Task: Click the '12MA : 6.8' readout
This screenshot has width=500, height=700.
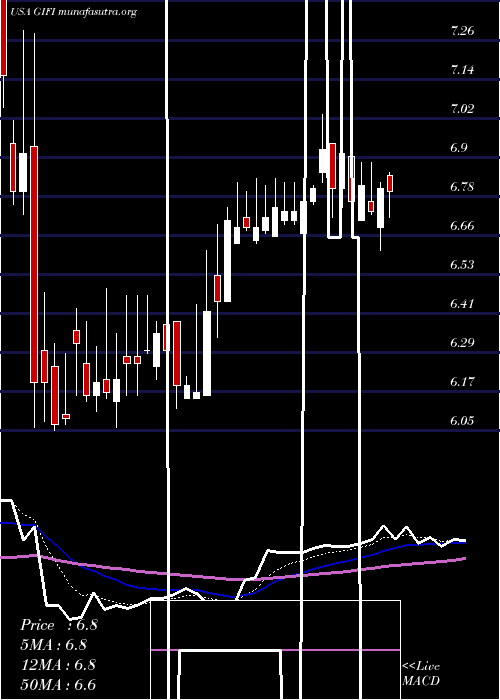Action: click(x=58, y=665)
